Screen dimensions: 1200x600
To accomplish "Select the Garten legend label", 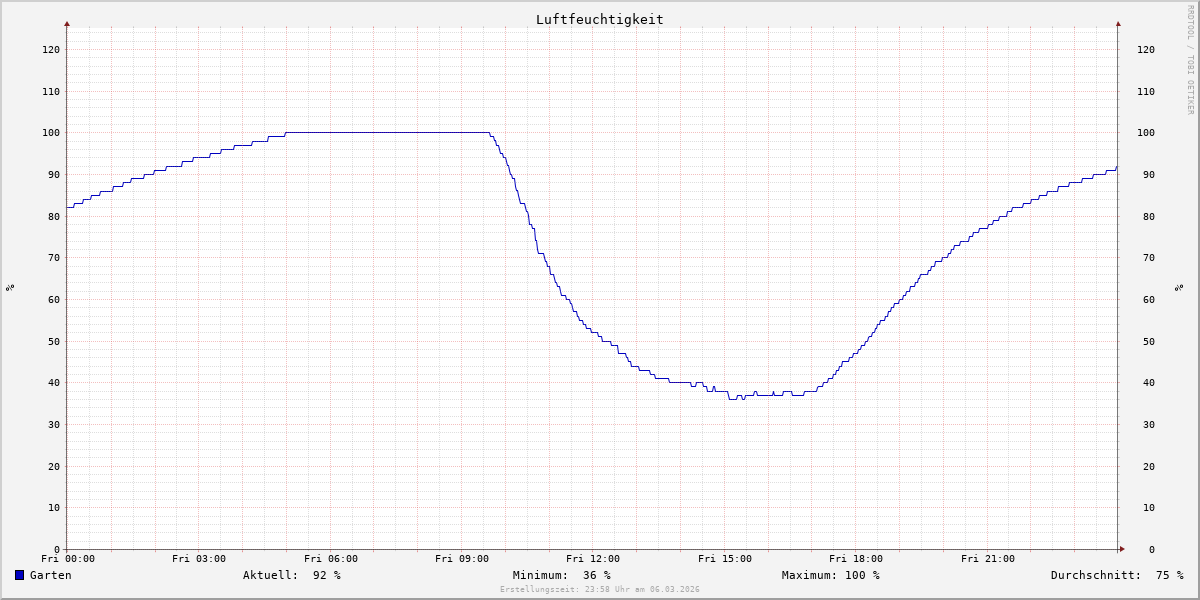I will tap(51, 575).
